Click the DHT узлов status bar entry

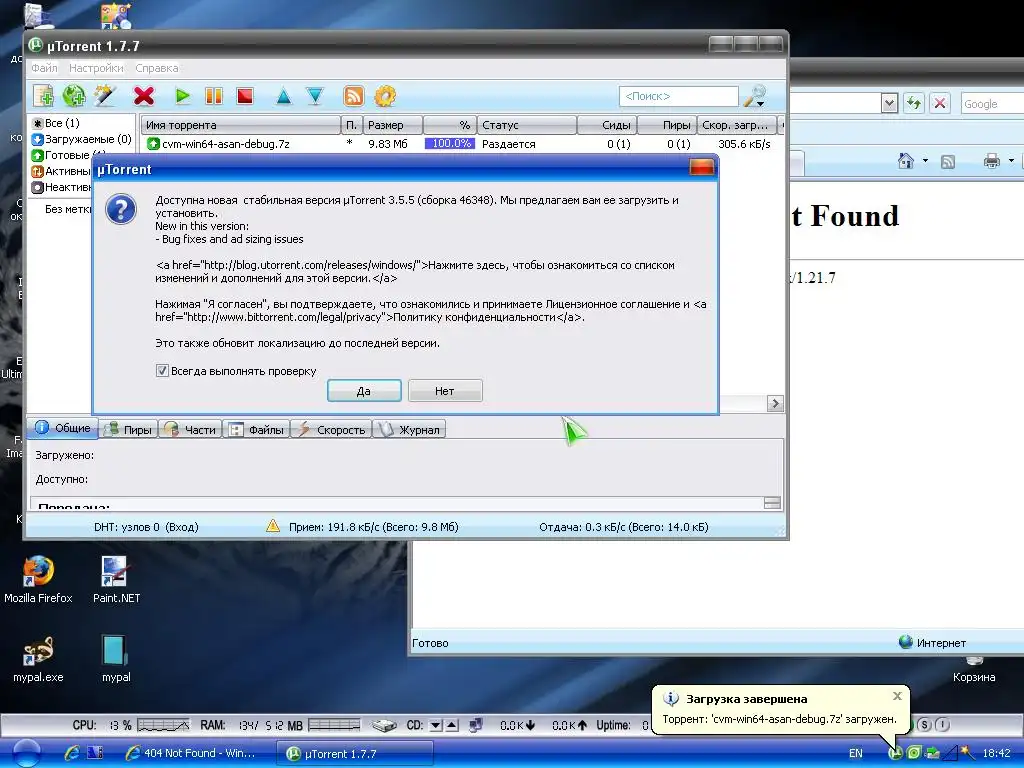tap(146, 527)
